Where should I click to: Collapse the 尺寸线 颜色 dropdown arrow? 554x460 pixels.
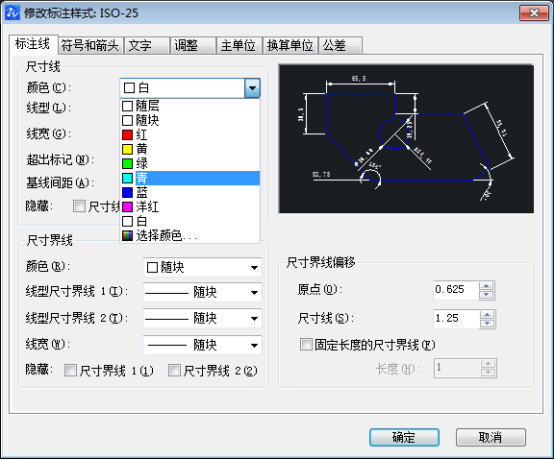(252, 88)
